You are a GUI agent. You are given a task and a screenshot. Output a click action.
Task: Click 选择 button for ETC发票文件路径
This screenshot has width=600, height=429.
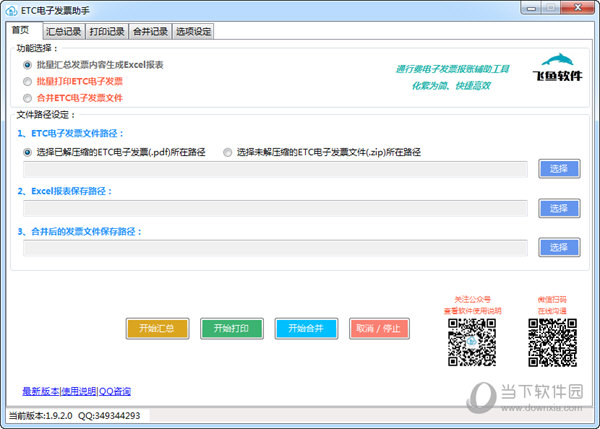558,169
